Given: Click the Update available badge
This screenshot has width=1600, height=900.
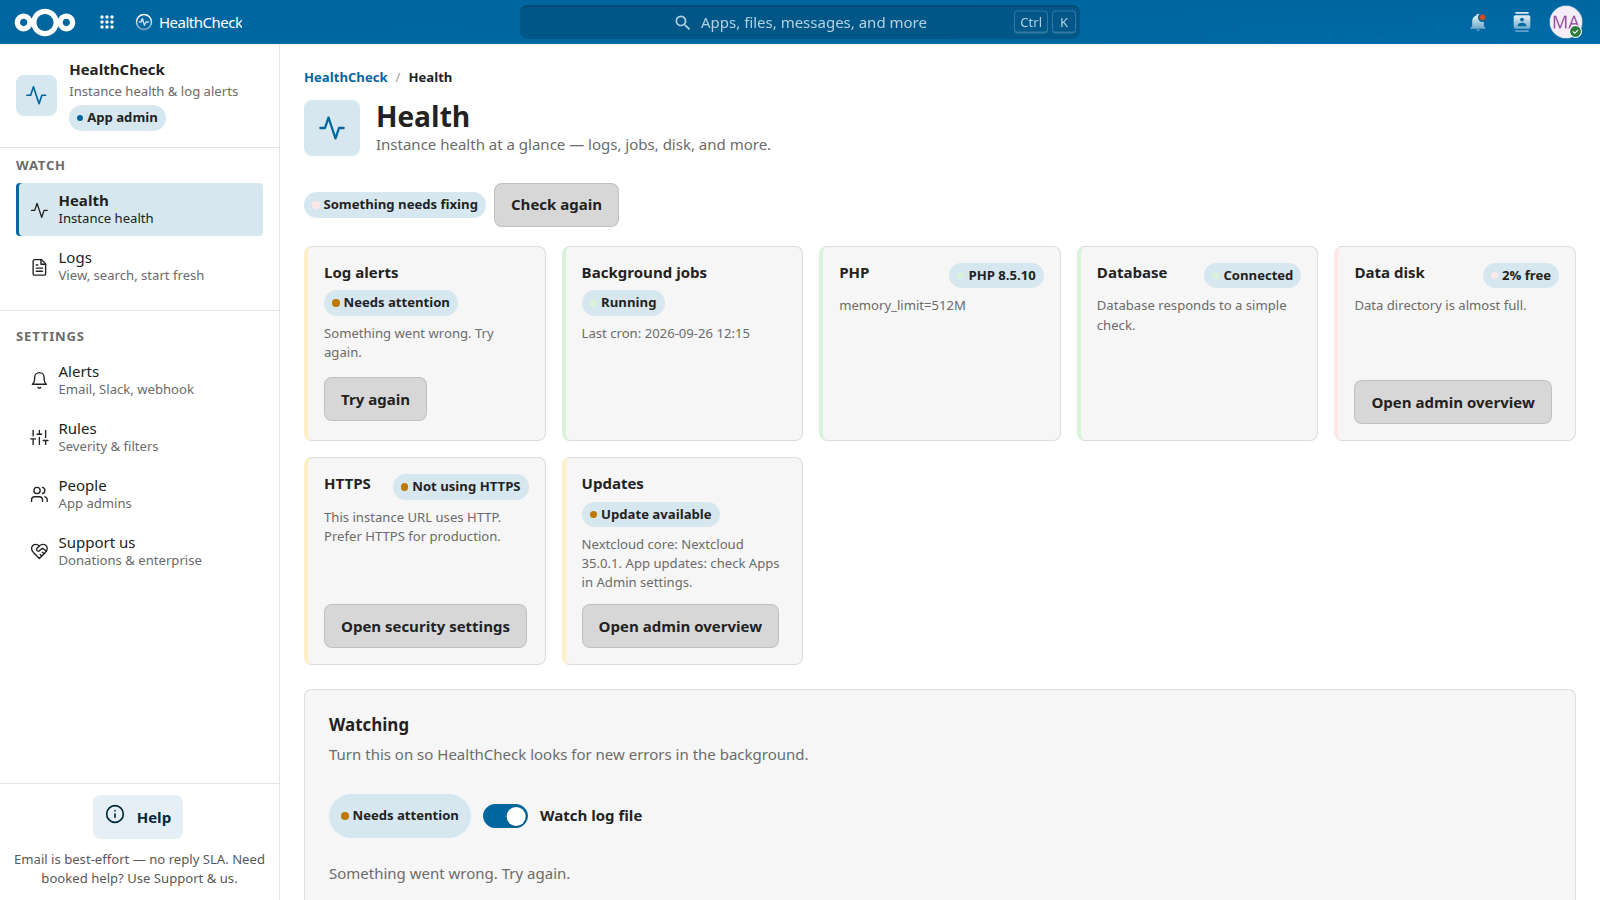Looking at the screenshot, I should click(x=651, y=515).
